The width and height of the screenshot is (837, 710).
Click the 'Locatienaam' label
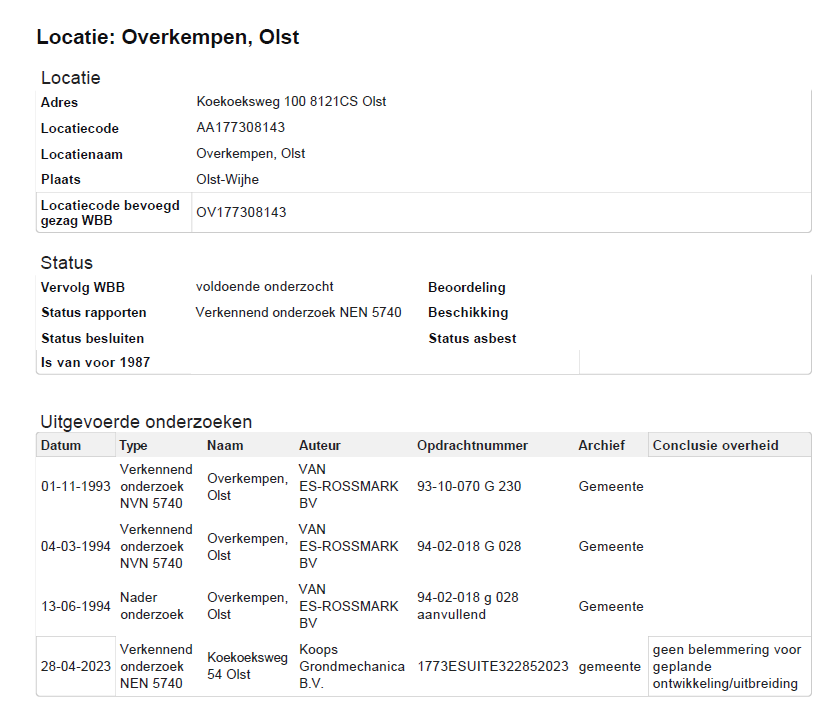[82, 155]
